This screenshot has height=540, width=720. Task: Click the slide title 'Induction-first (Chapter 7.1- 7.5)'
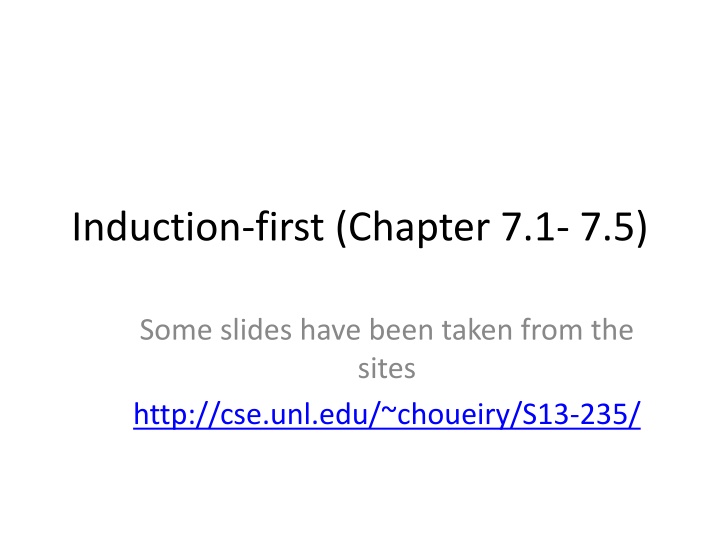[x=360, y=227]
